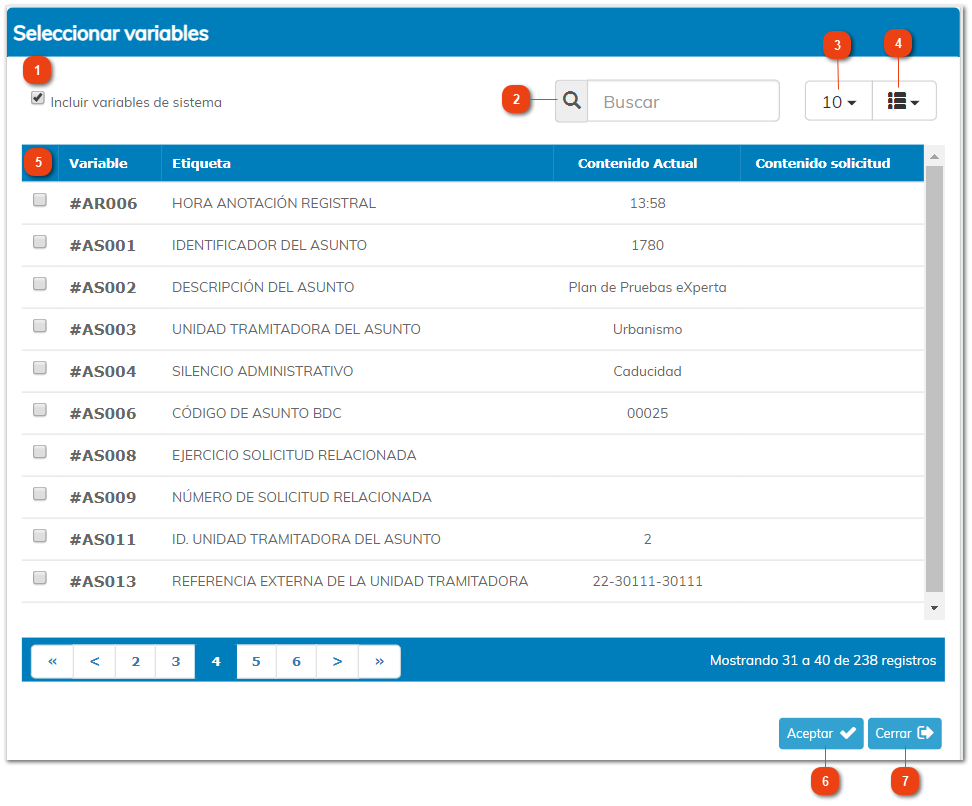Tick the #AR006 variable checkbox
The height and width of the screenshot is (806, 972).
[40, 200]
